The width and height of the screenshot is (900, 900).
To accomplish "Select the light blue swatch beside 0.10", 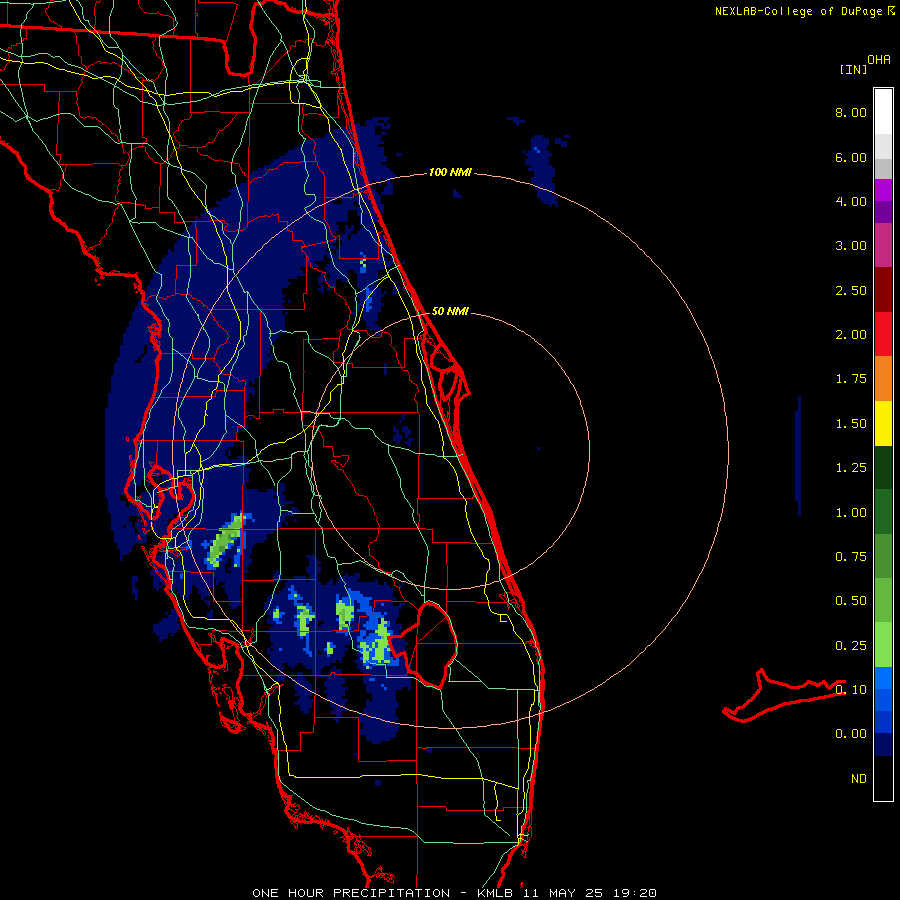I will [883, 678].
